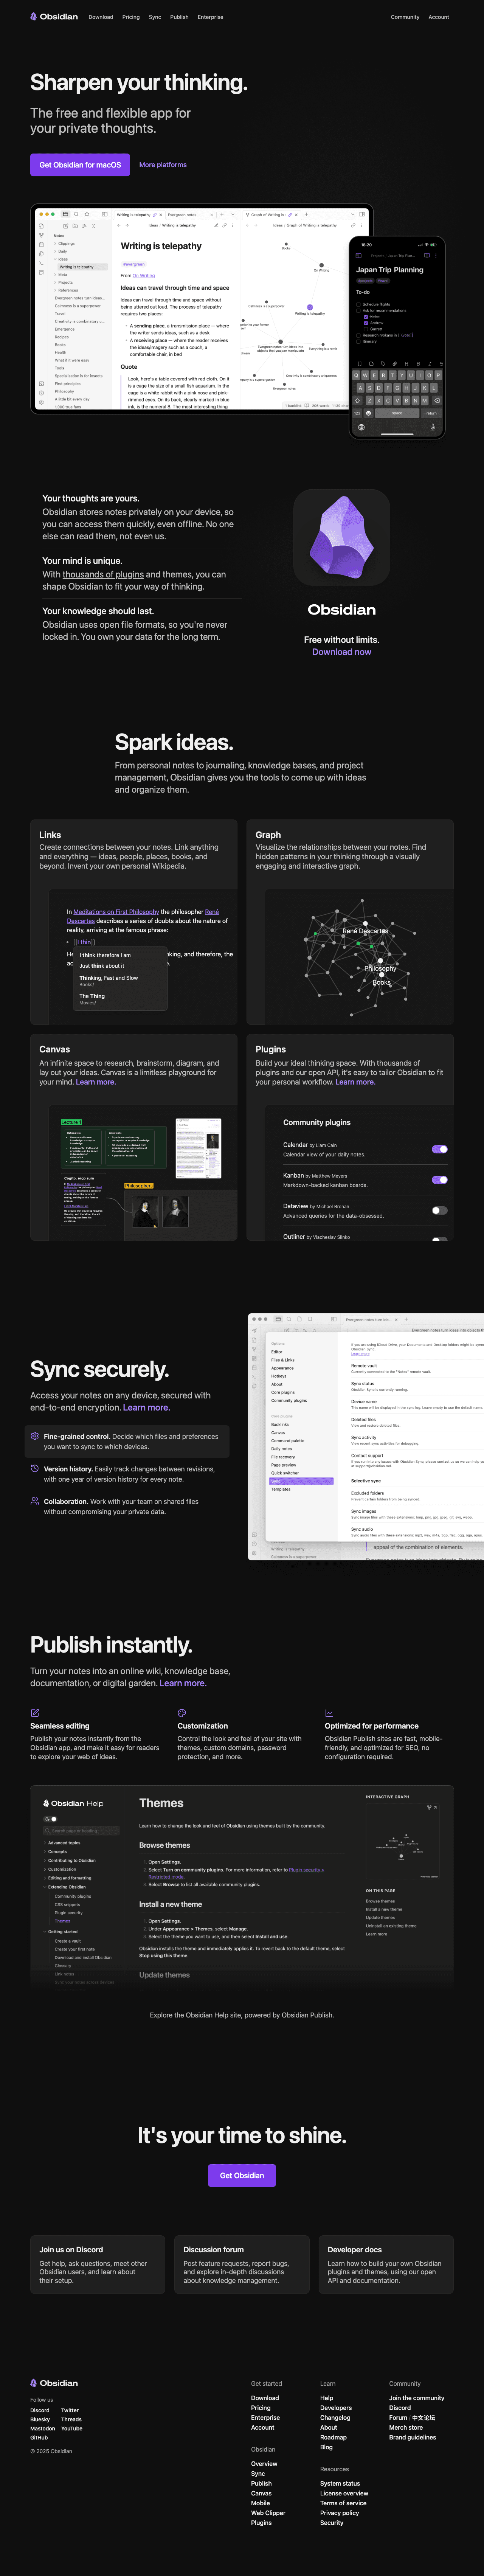Open the More platforms link
Screen dimensions: 484x2576
tap(163, 165)
